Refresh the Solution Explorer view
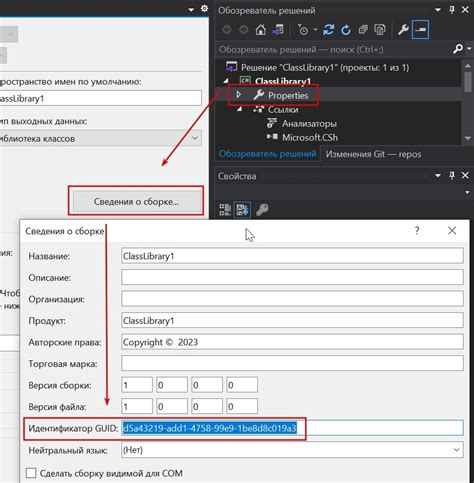Image resolution: width=474 pixels, height=483 pixels. tap(346, 30)
